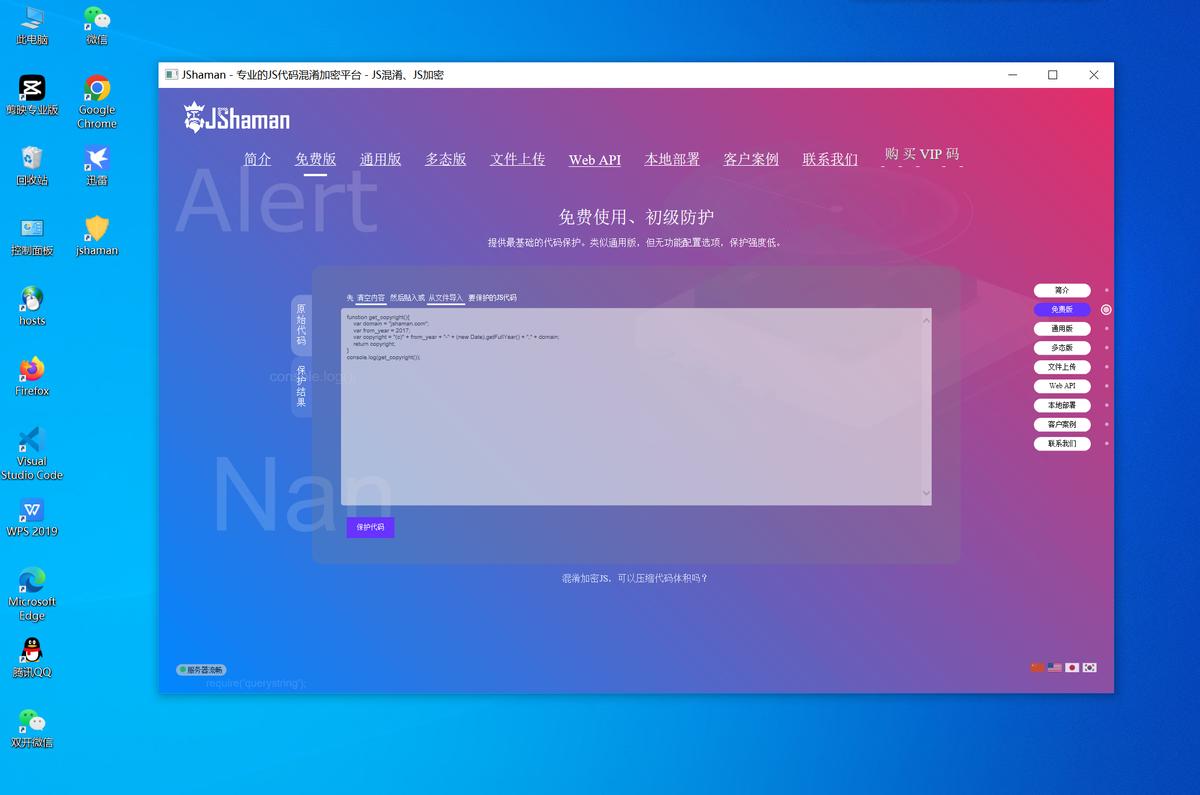Choose the Japanese flag language icon
Image resolution: width=1200 pixels, height=795 pixels.
point(1072,667)
